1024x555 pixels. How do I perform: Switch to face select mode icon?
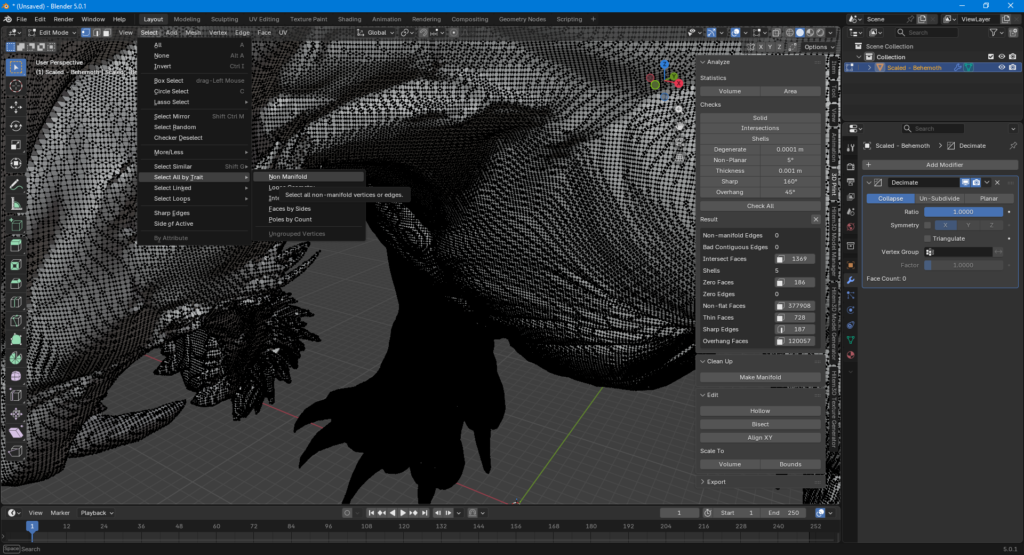click(107, 32)
